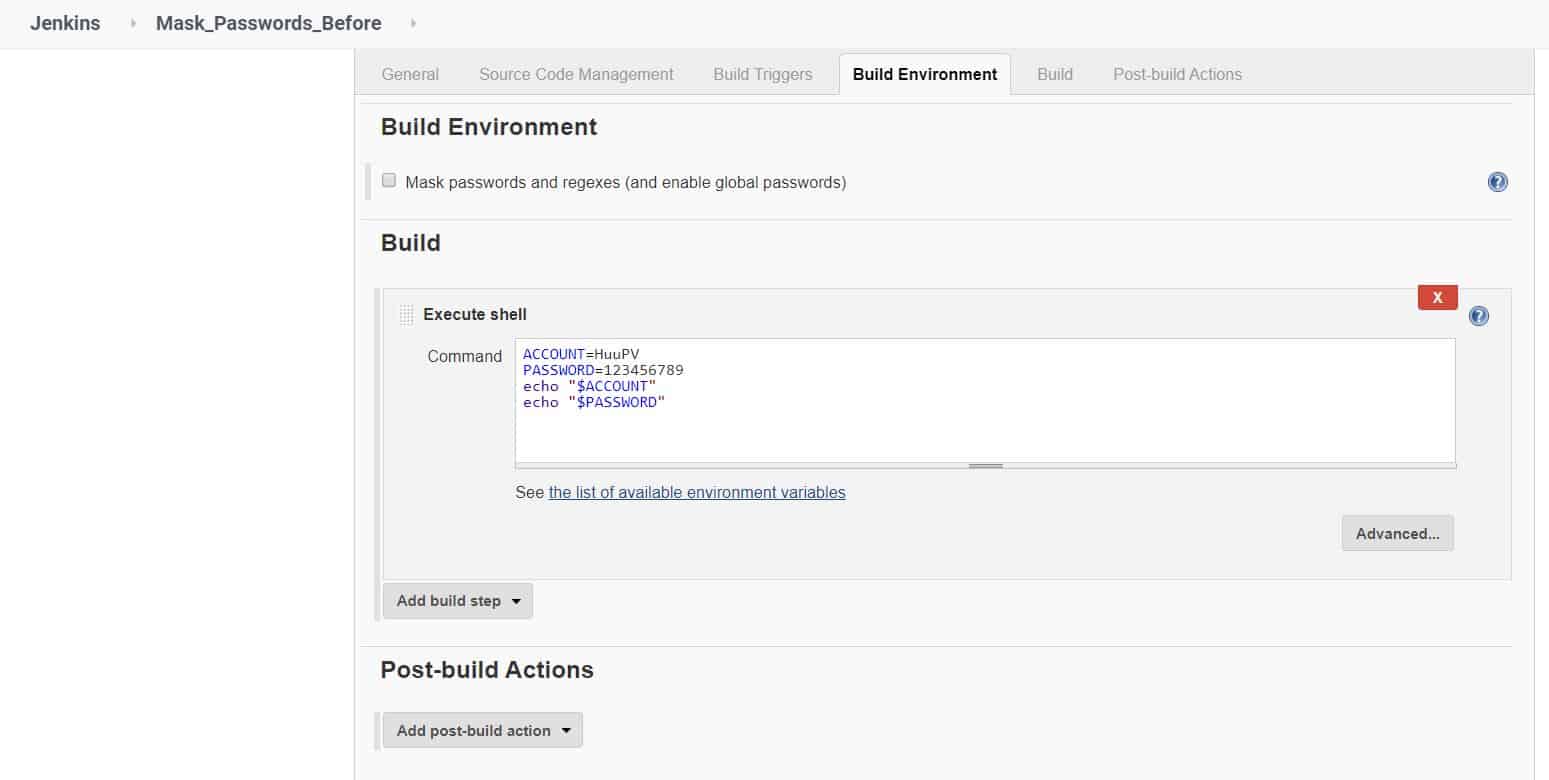Open the Mask_Passwords_Before job breadcrumb
The width and height of the screenshot is (1549, 780).
pos(268,22)
